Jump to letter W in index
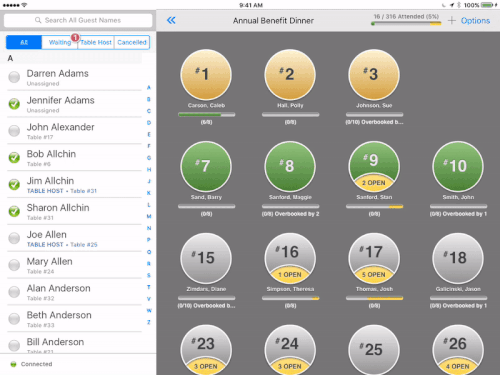 click(149, 310)
